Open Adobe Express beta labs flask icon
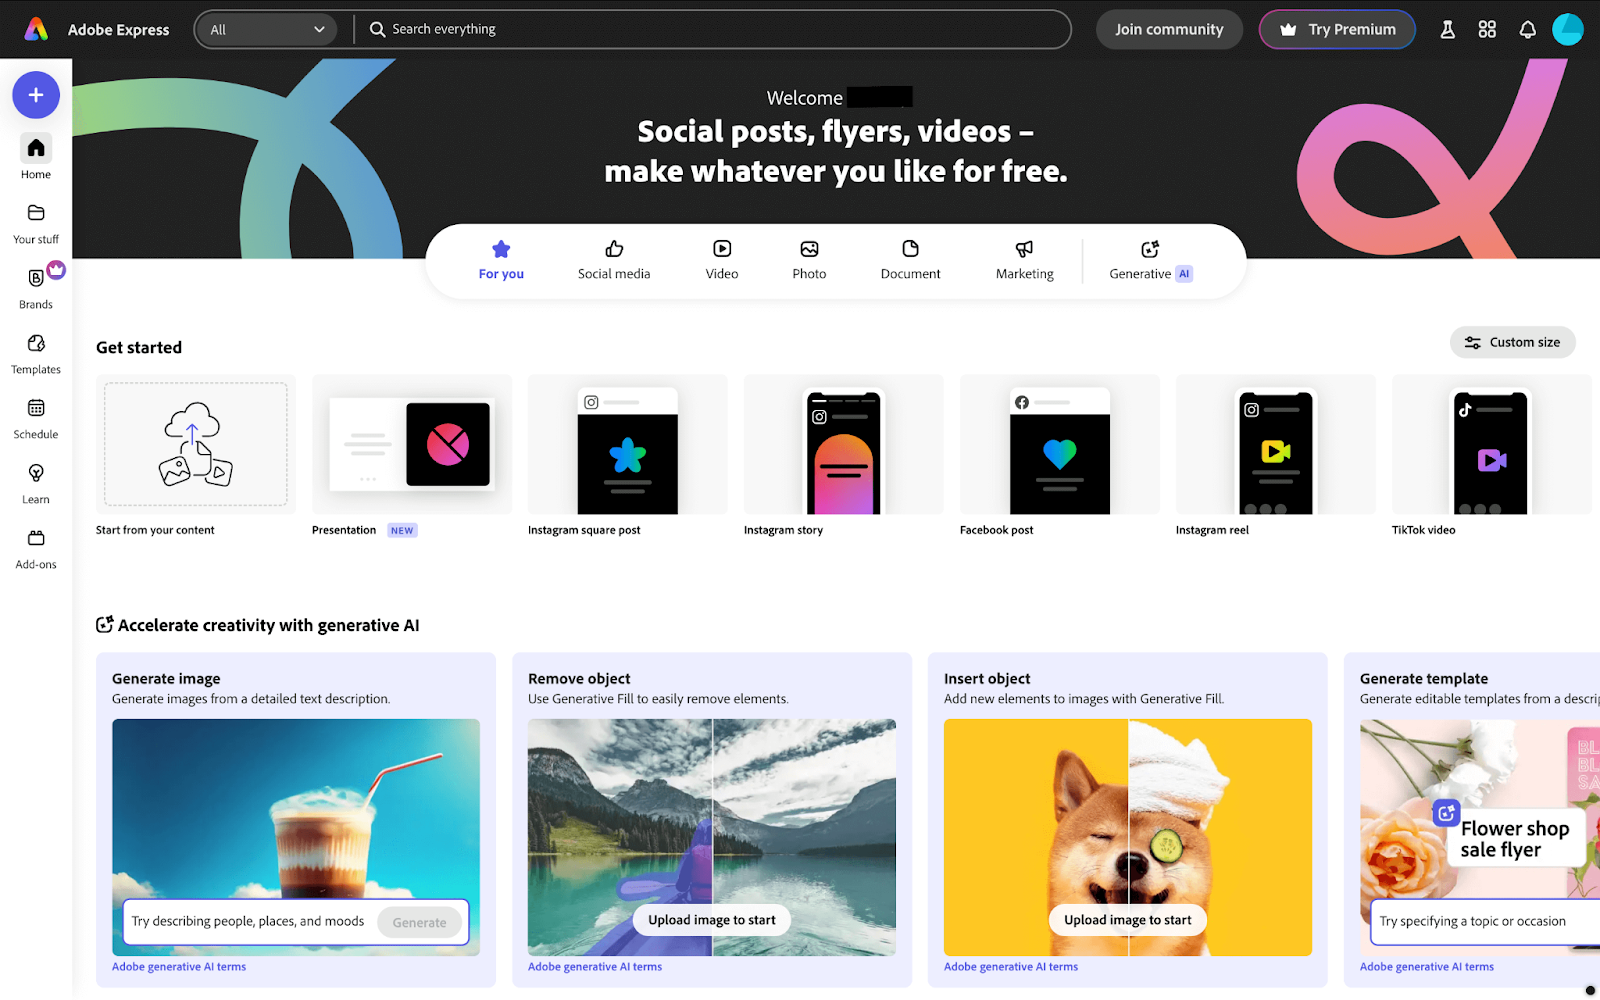The height and width of the screenshot is (1000, 1600). coord(1447,29)
